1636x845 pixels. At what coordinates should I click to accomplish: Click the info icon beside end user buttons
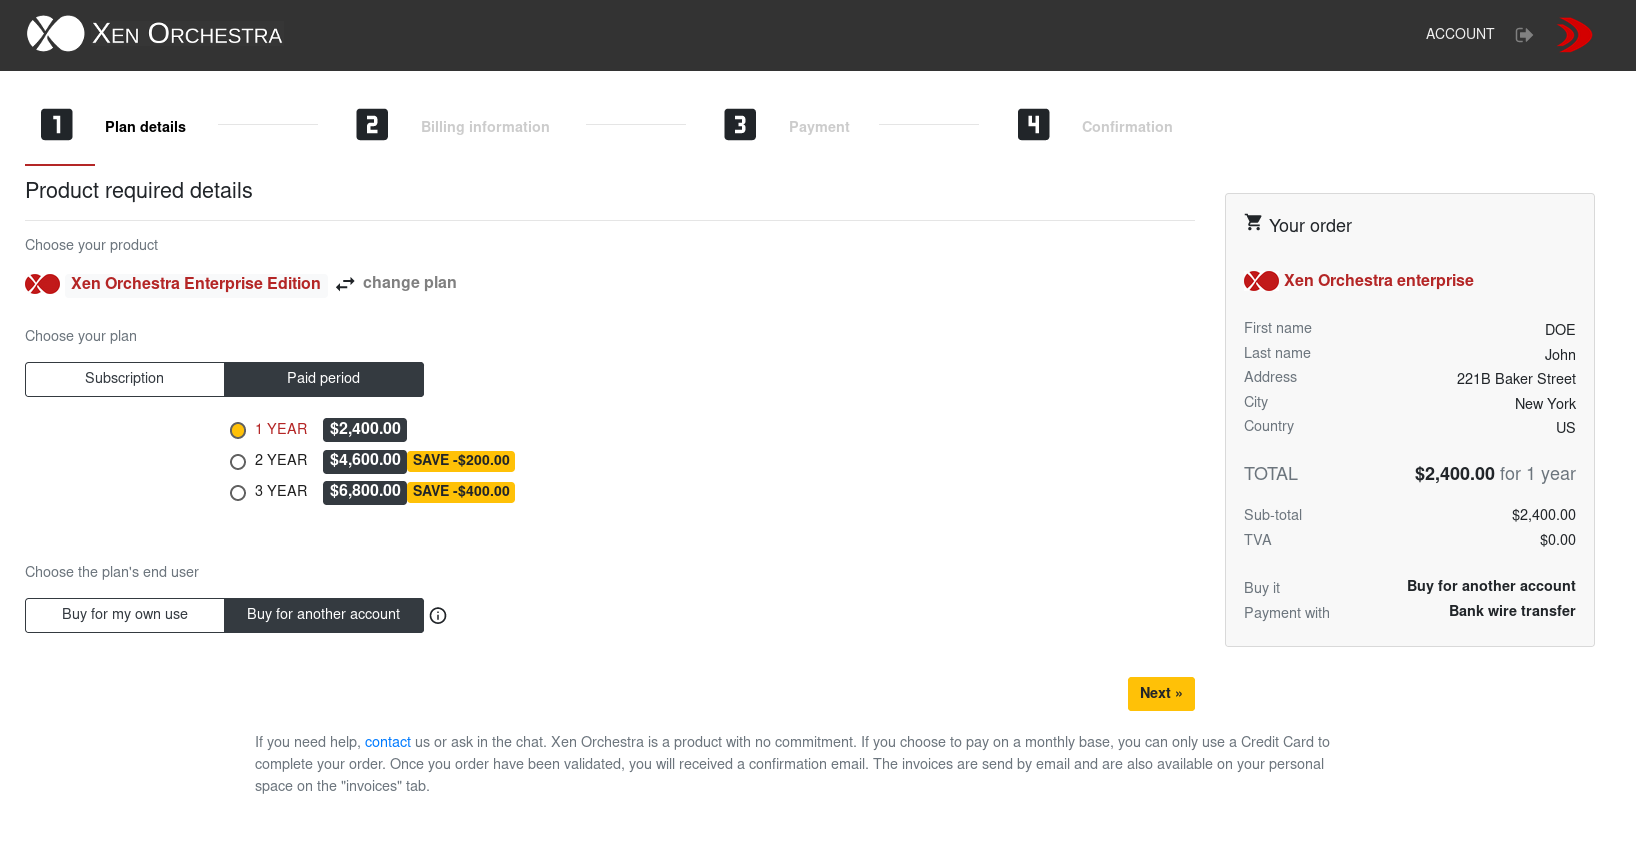[x=438, y=616]
